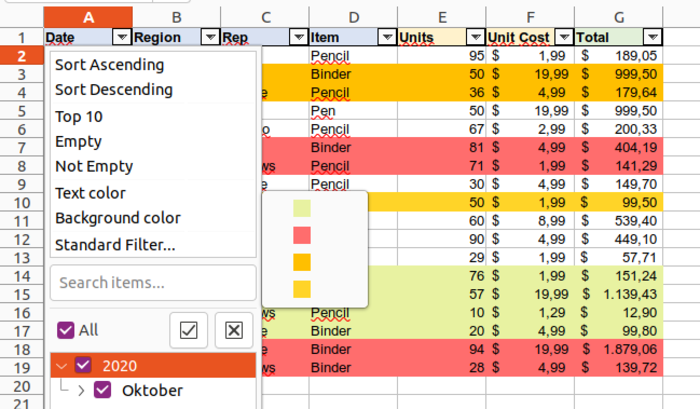Collapse the 2020 tree node

[x=62, y=365]
